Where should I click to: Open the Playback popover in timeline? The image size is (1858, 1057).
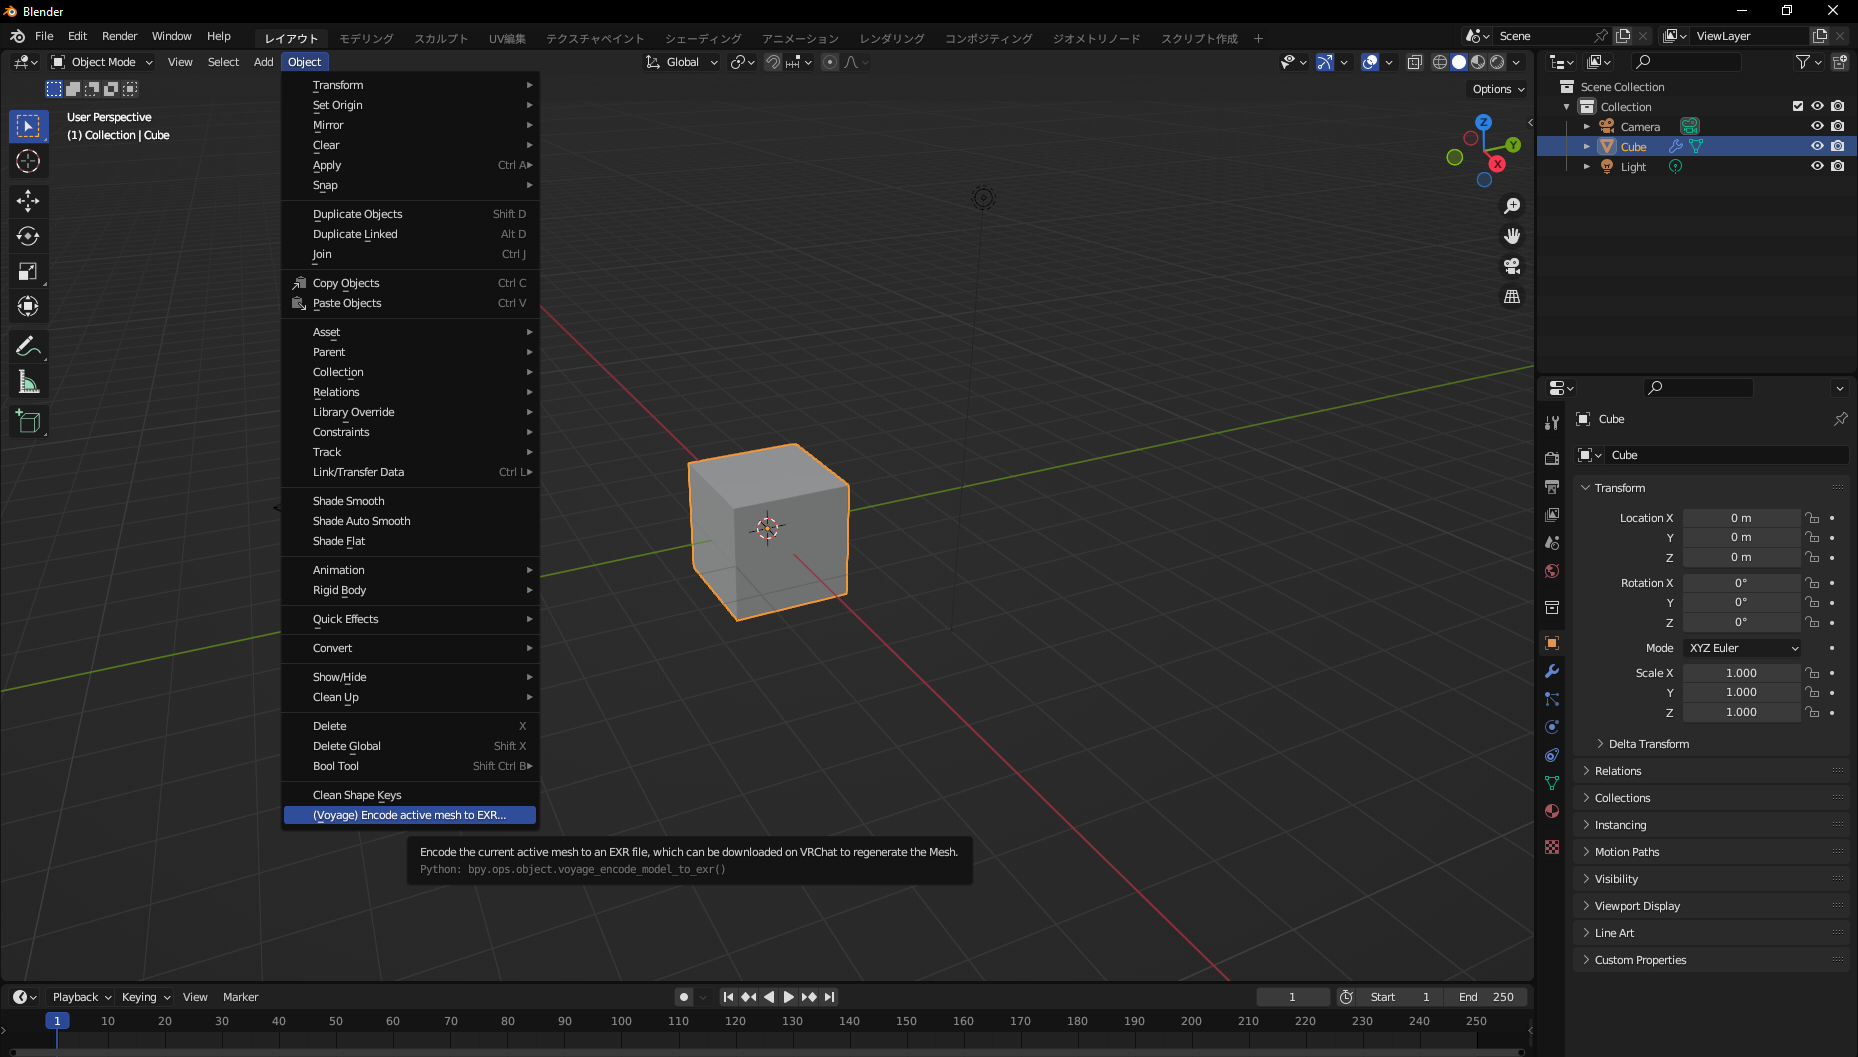point(81,997)
